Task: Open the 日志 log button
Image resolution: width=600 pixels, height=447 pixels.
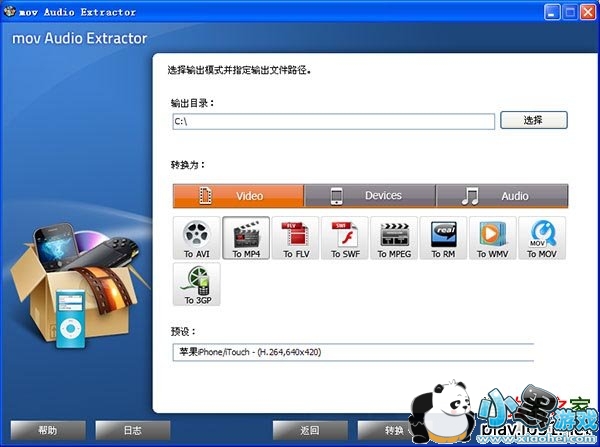Action: tap(133, 431)
